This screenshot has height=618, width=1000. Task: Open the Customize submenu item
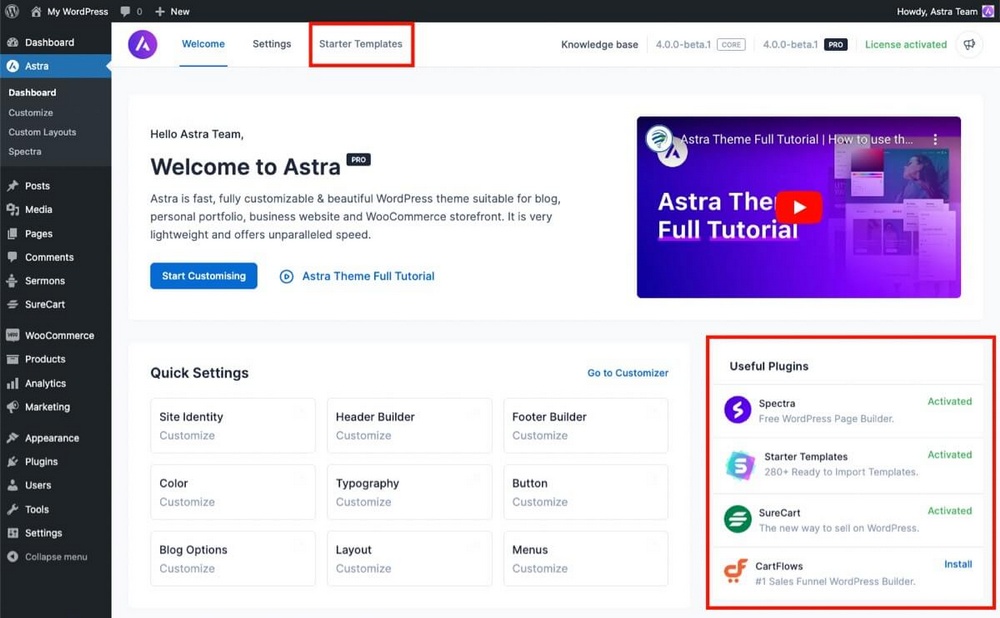coord(31,112)
